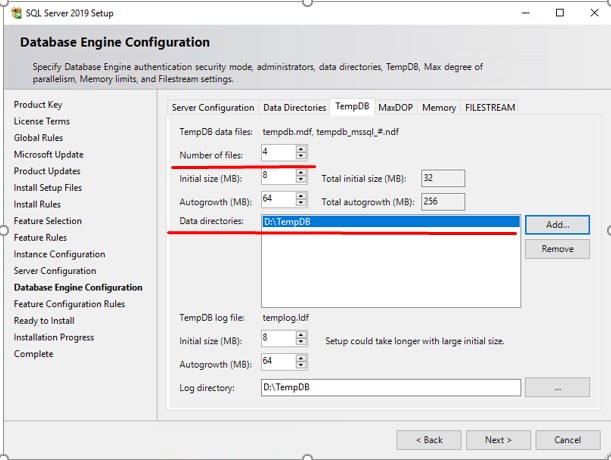Viewport: 611px width, 460px height.
Task: Click the log file Initial size field
Action: point(279,338)
